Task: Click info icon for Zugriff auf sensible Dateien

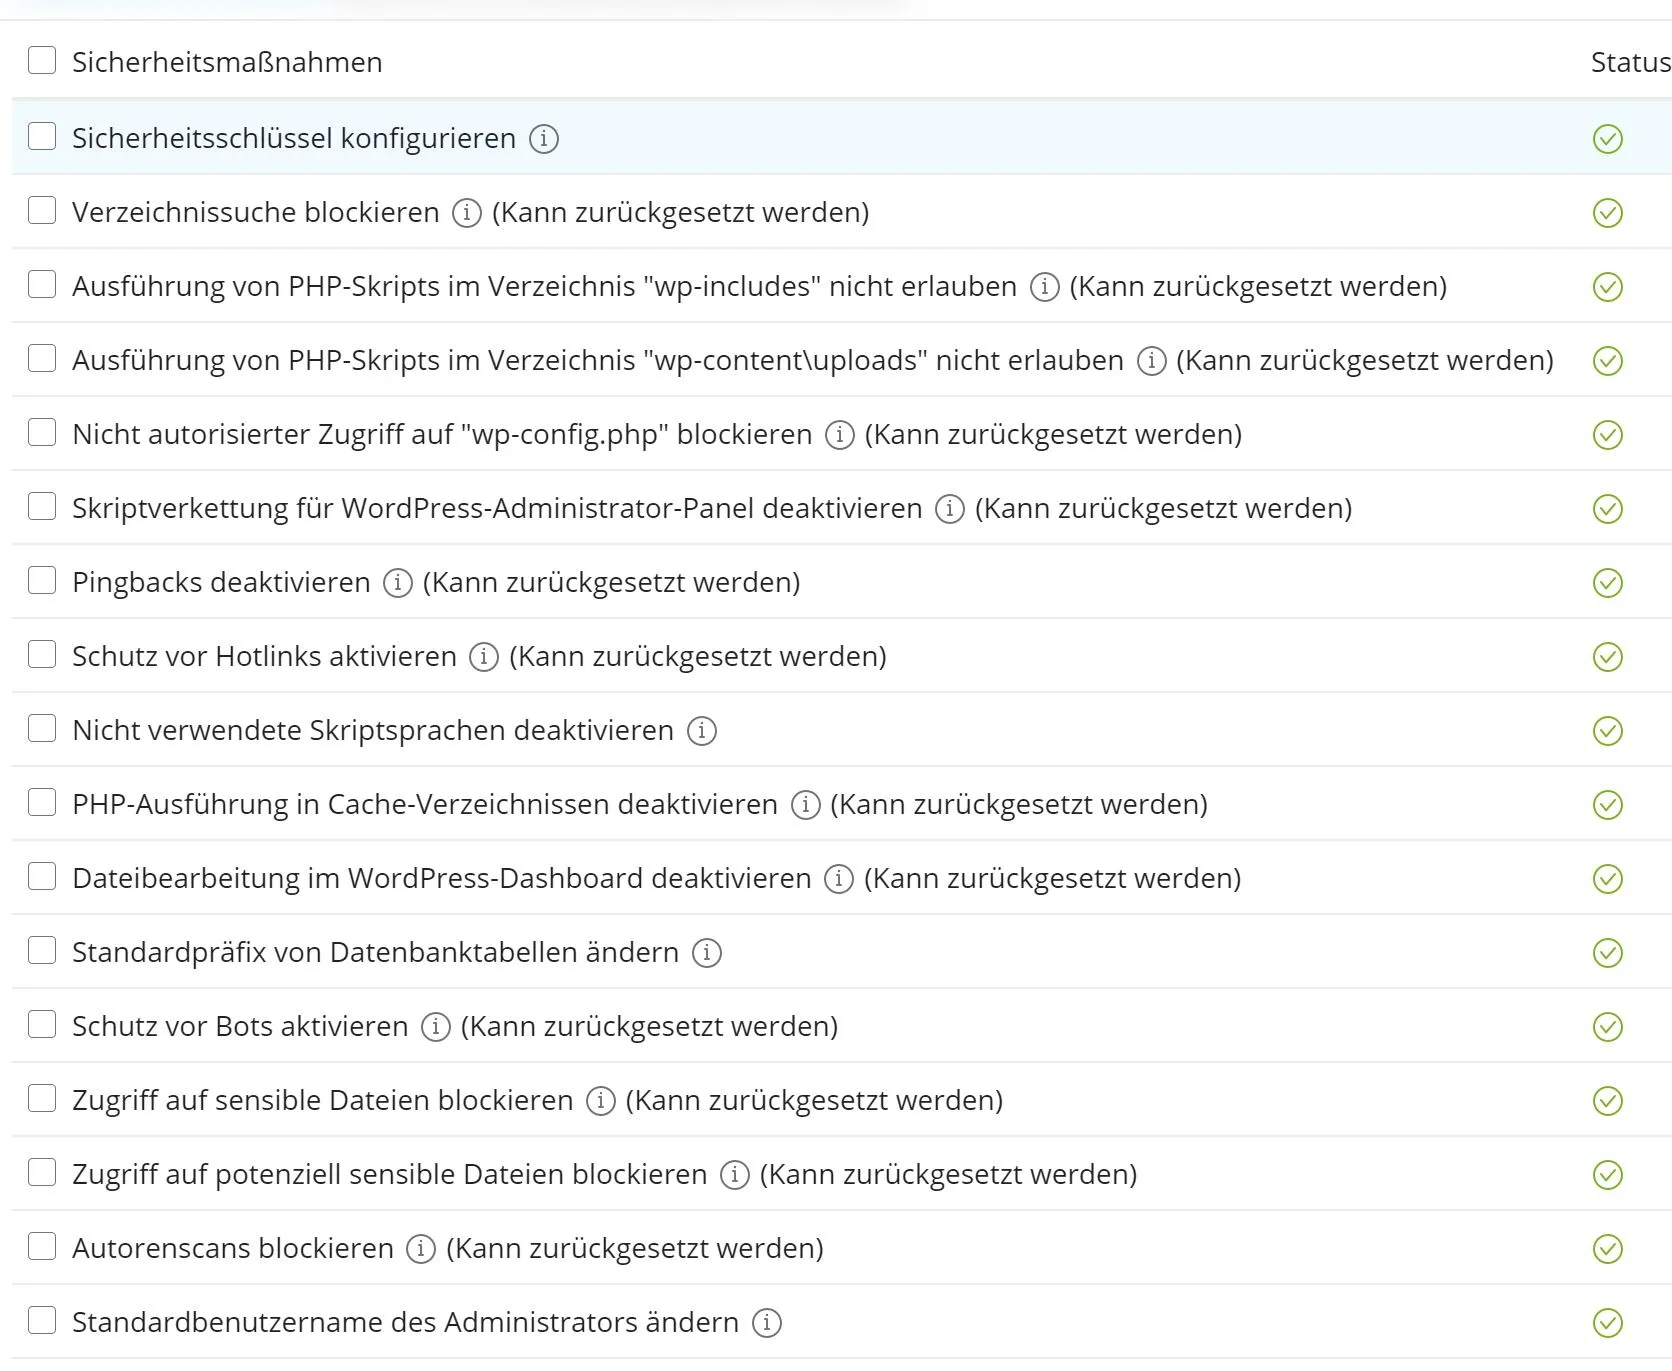Action: (x=601, y=1100)
